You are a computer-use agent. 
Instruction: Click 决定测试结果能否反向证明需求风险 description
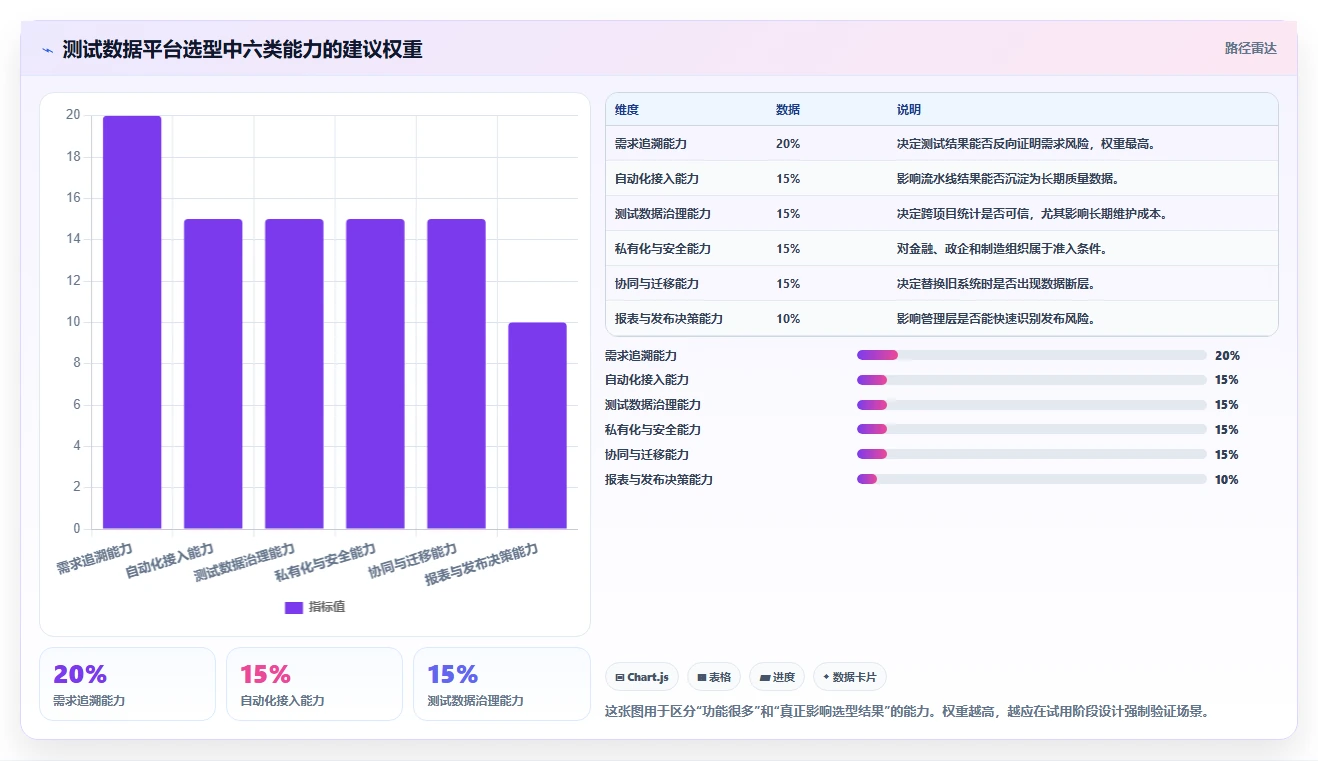tap(1026, 144)
